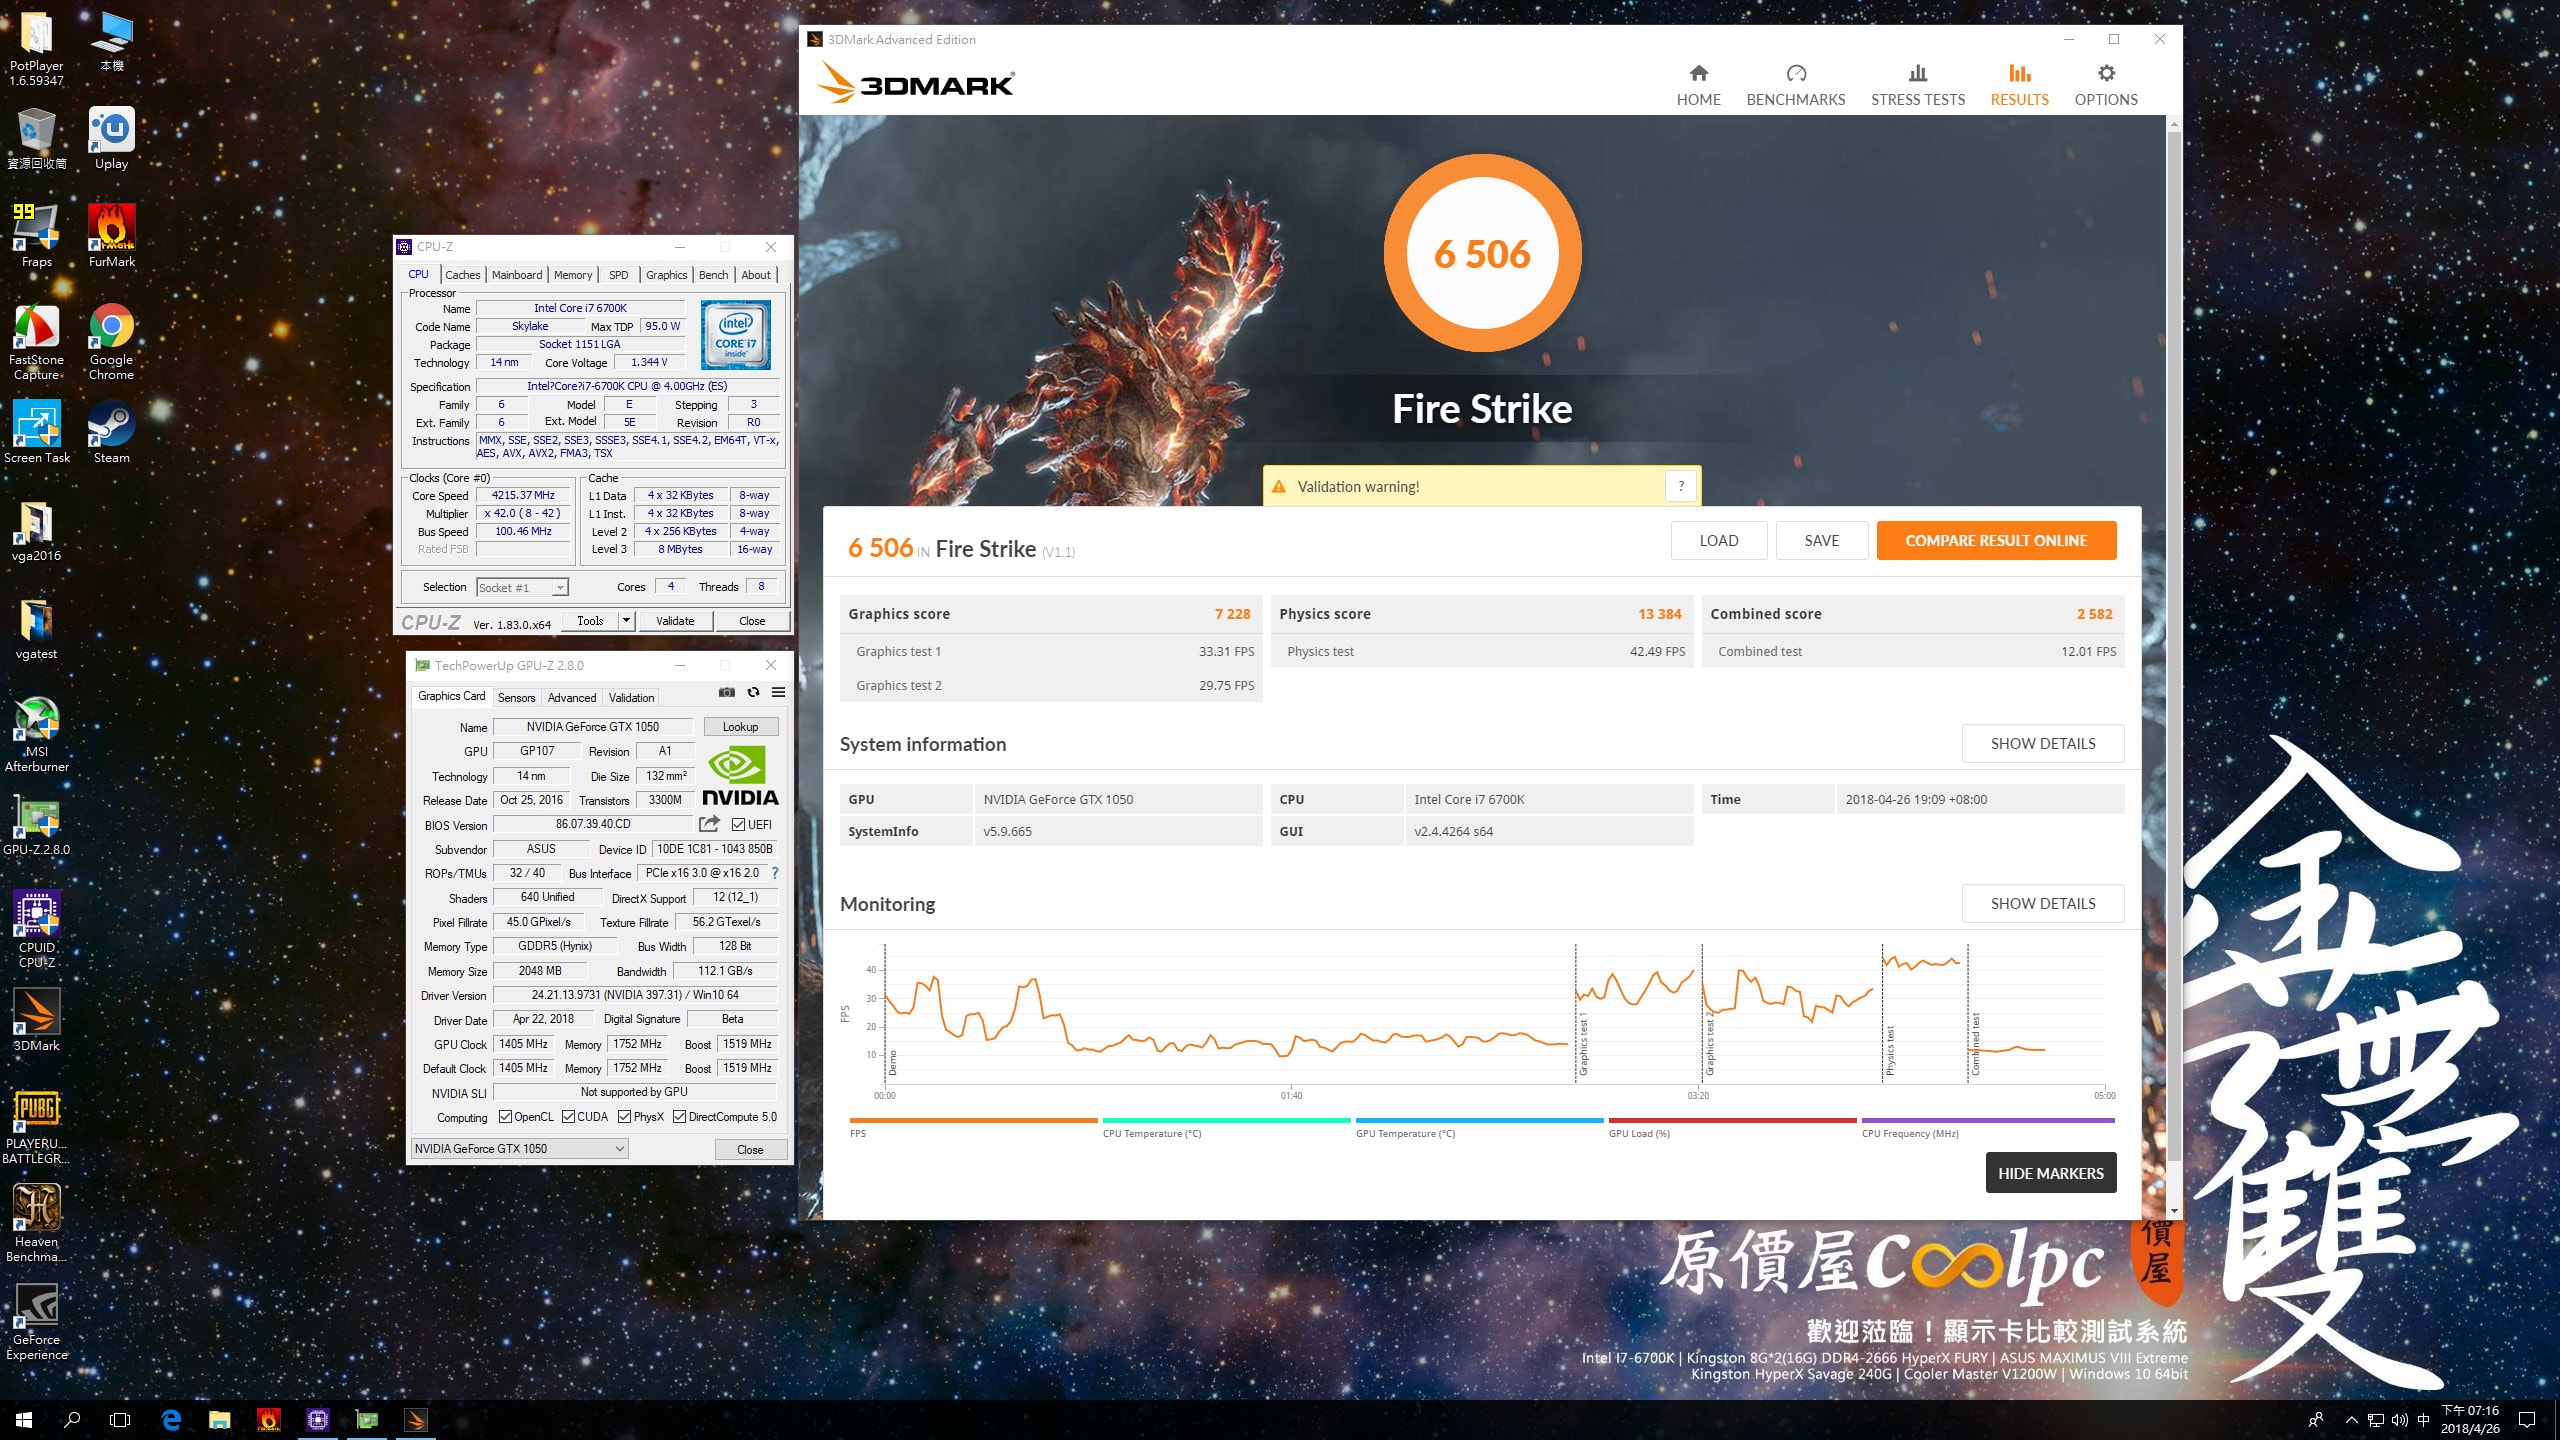Select the Google Chrome desktop icon

coord(111,342)
